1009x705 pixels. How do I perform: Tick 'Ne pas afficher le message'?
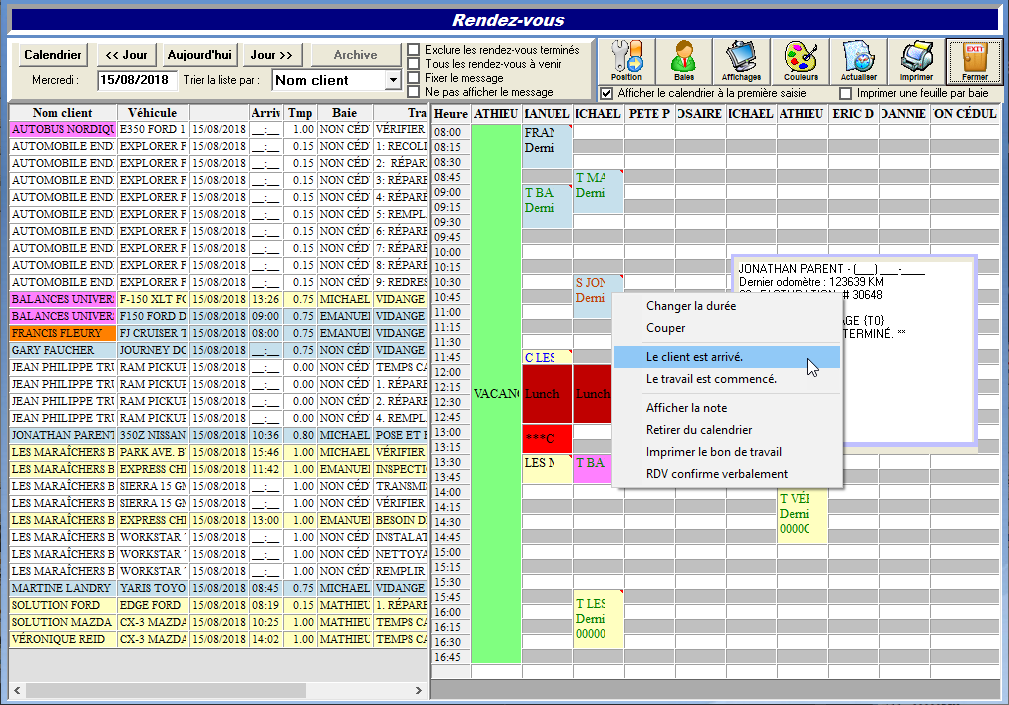pos(414,92)
